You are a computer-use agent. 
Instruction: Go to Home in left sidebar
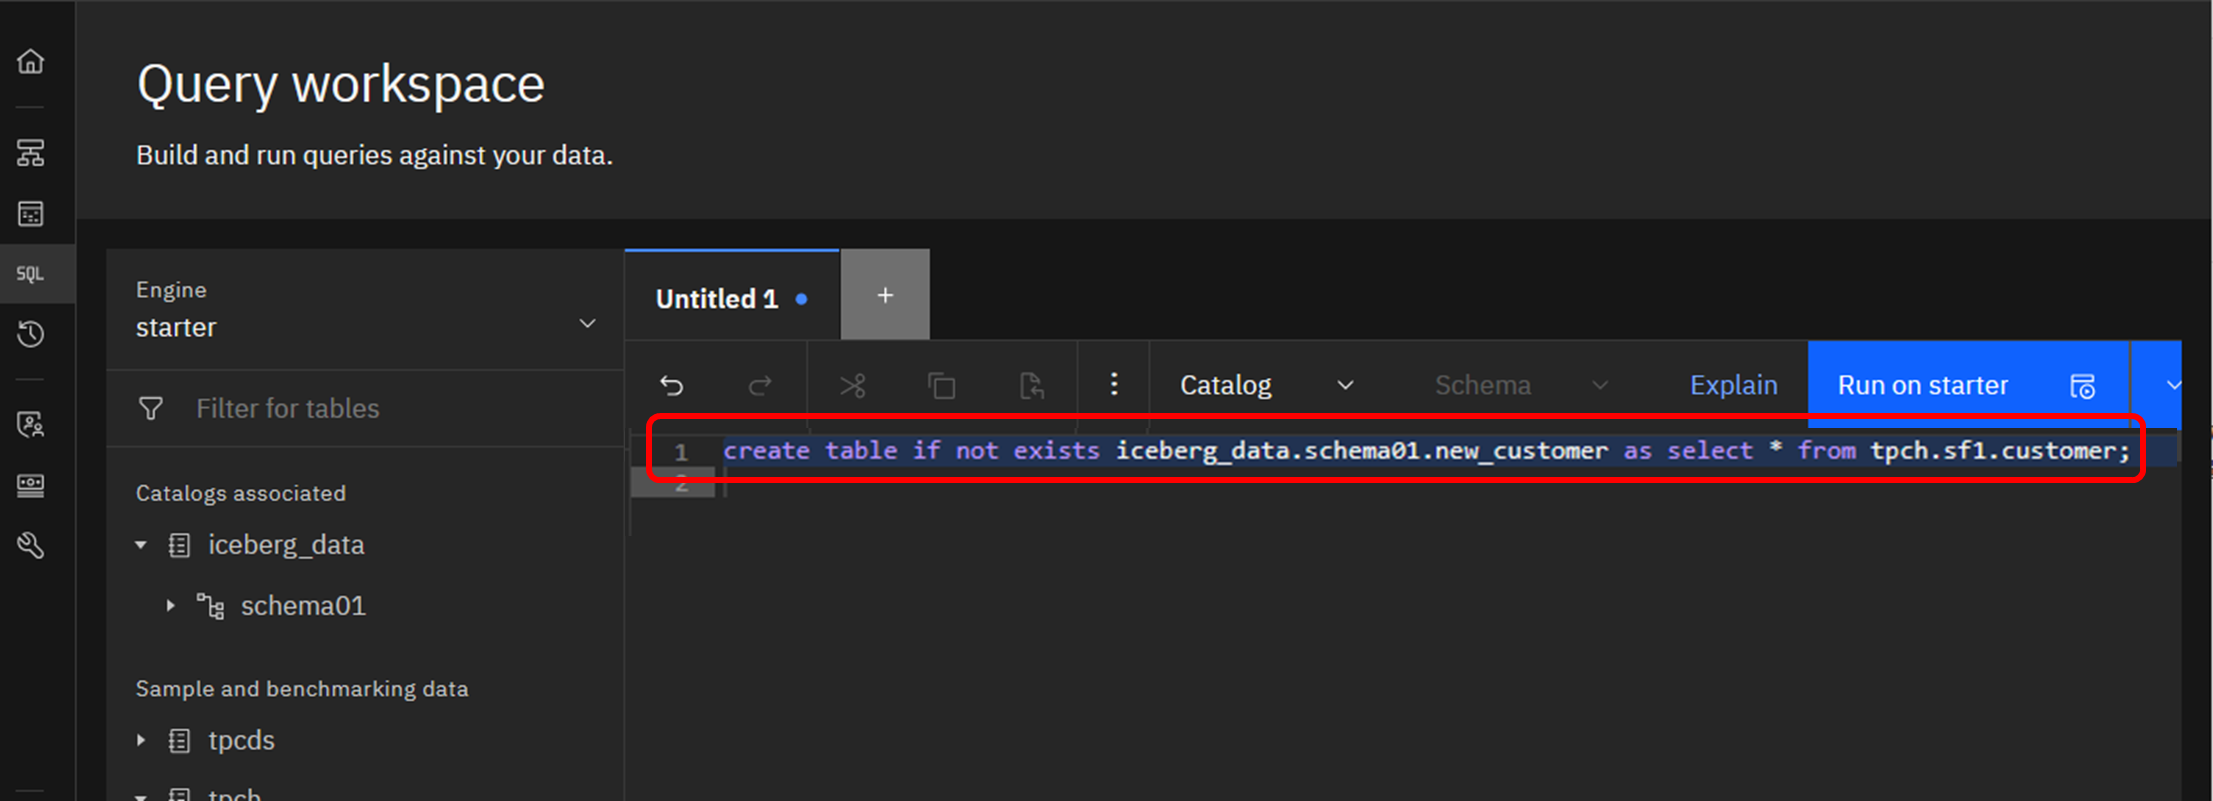(x=31, y=62)
